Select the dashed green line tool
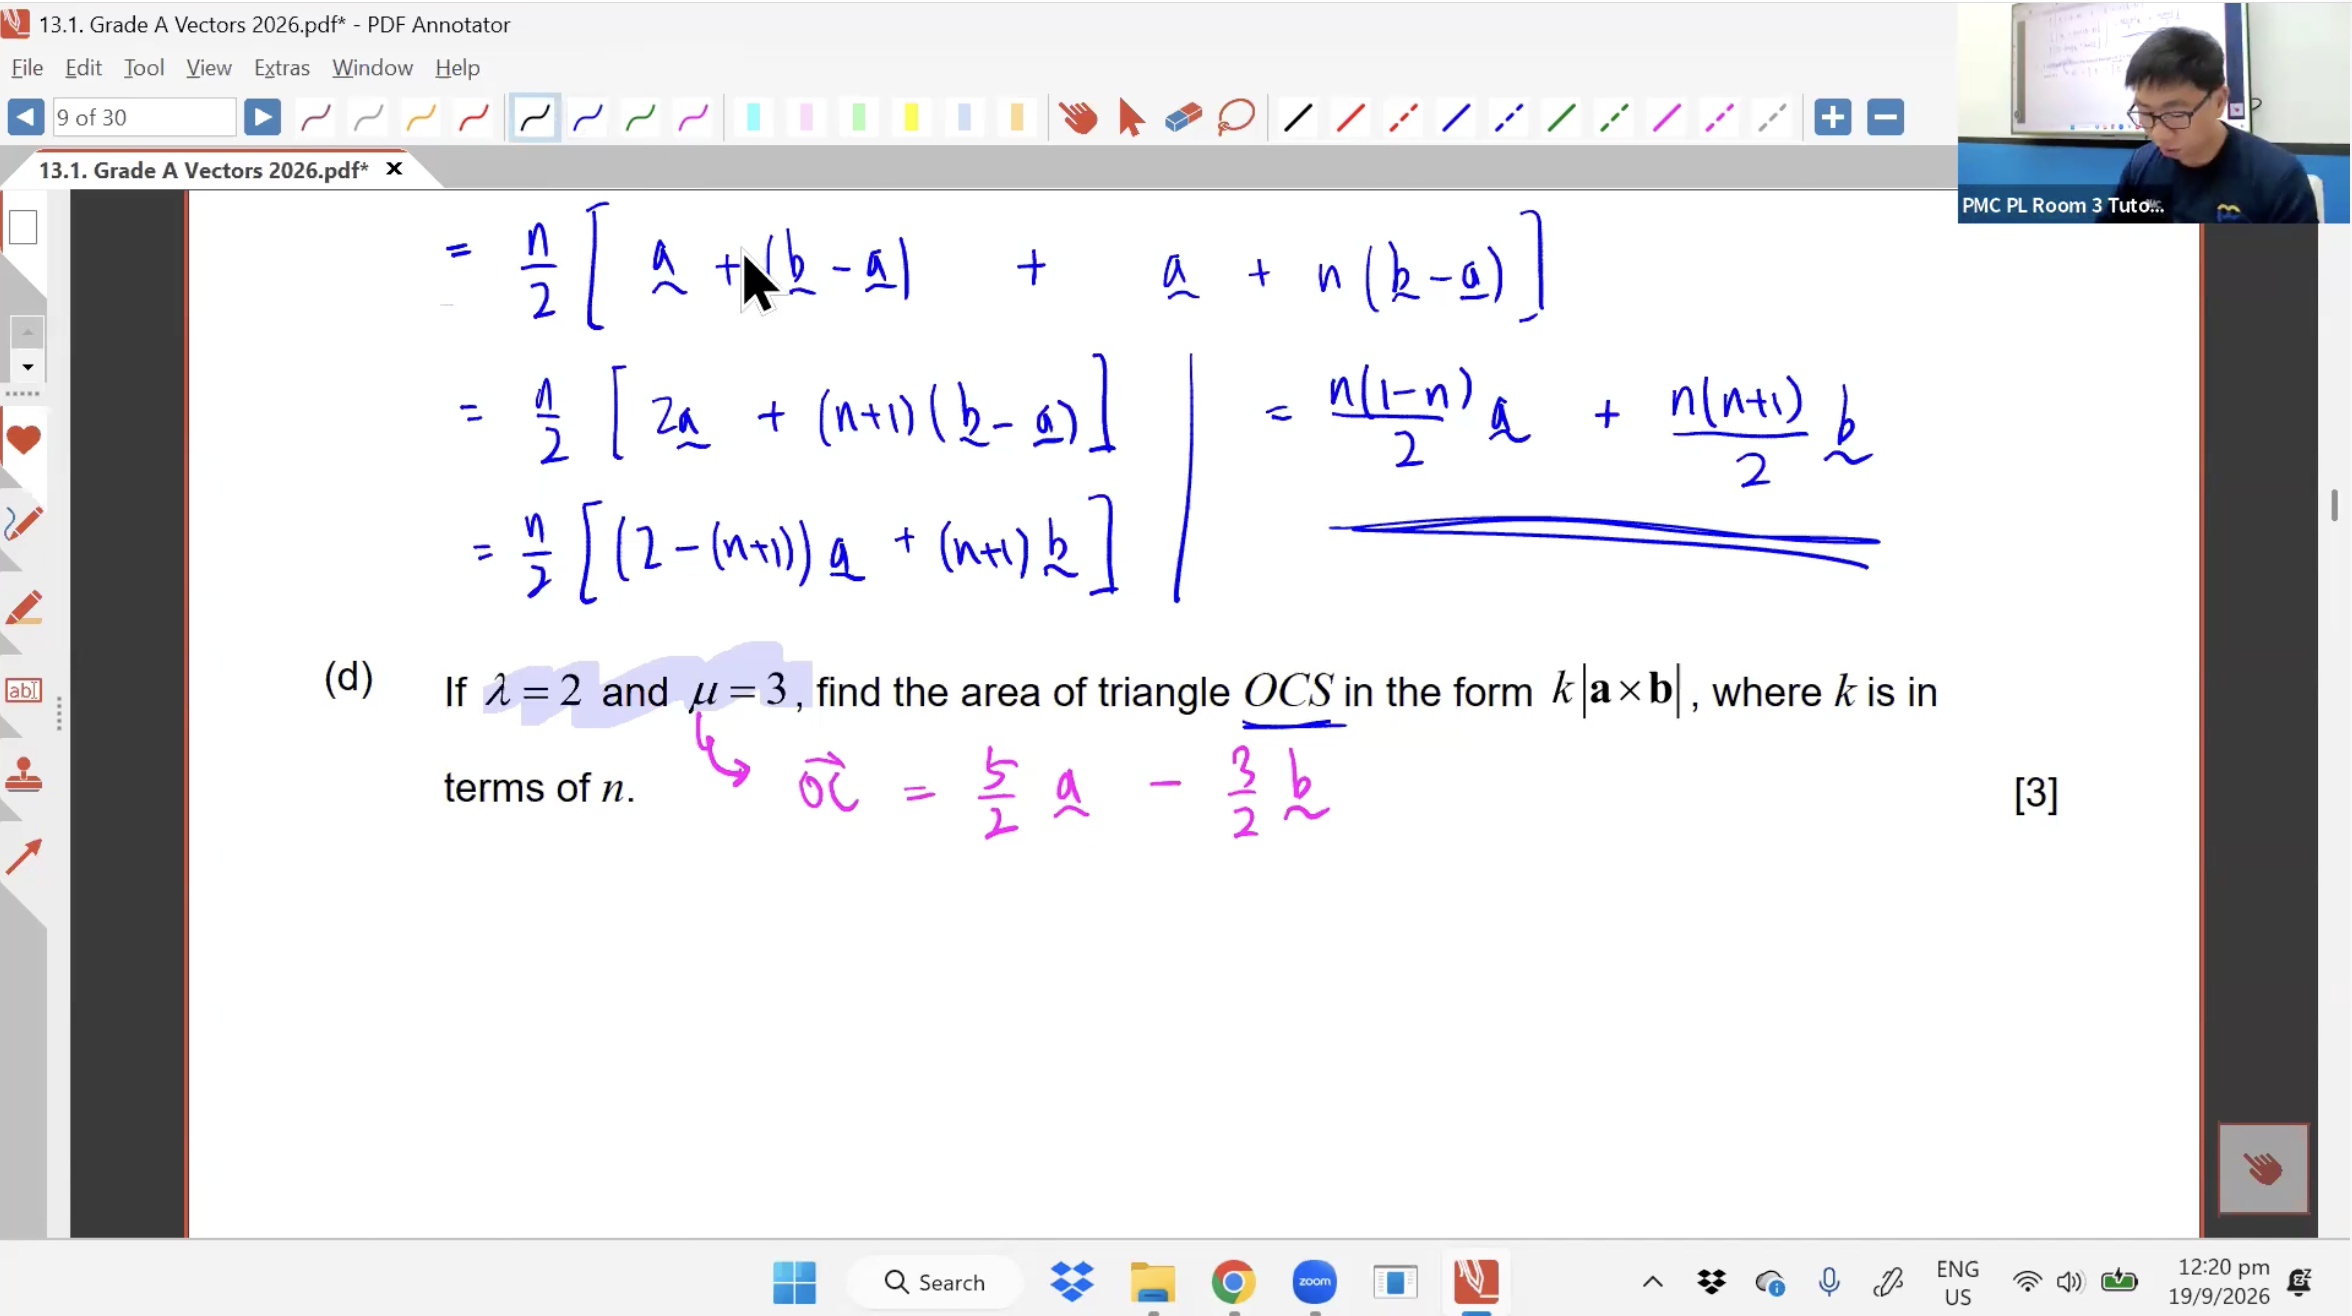This screenshot has height=1316, width=2352. point(1614,117)
